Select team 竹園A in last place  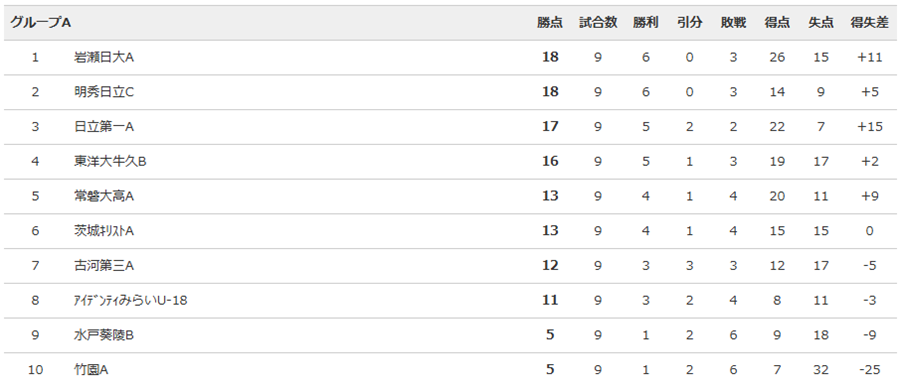point(91,370)
